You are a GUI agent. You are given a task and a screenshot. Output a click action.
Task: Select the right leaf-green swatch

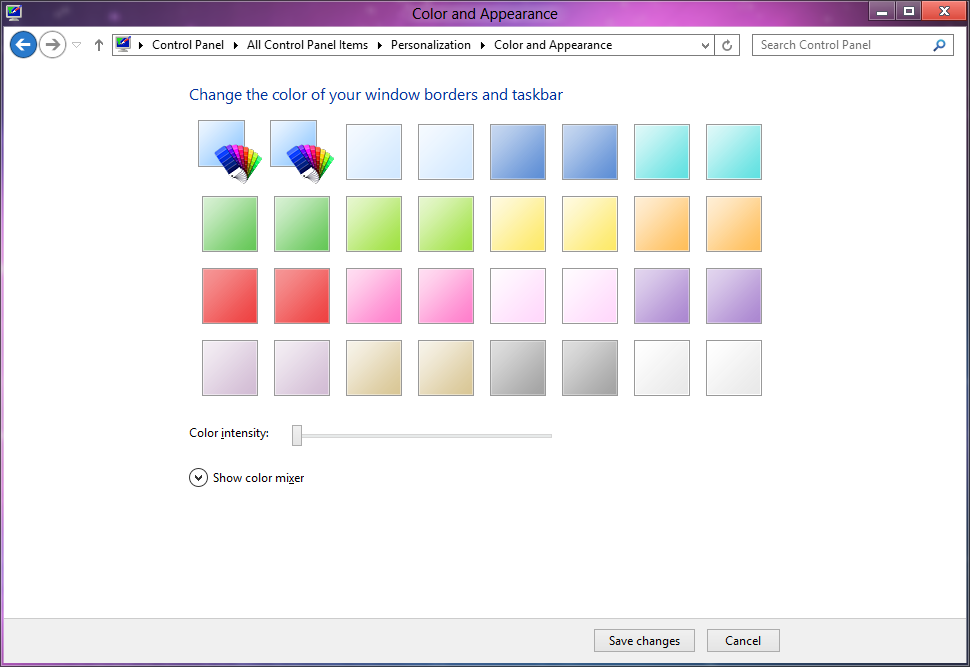[x=302, y=224]
